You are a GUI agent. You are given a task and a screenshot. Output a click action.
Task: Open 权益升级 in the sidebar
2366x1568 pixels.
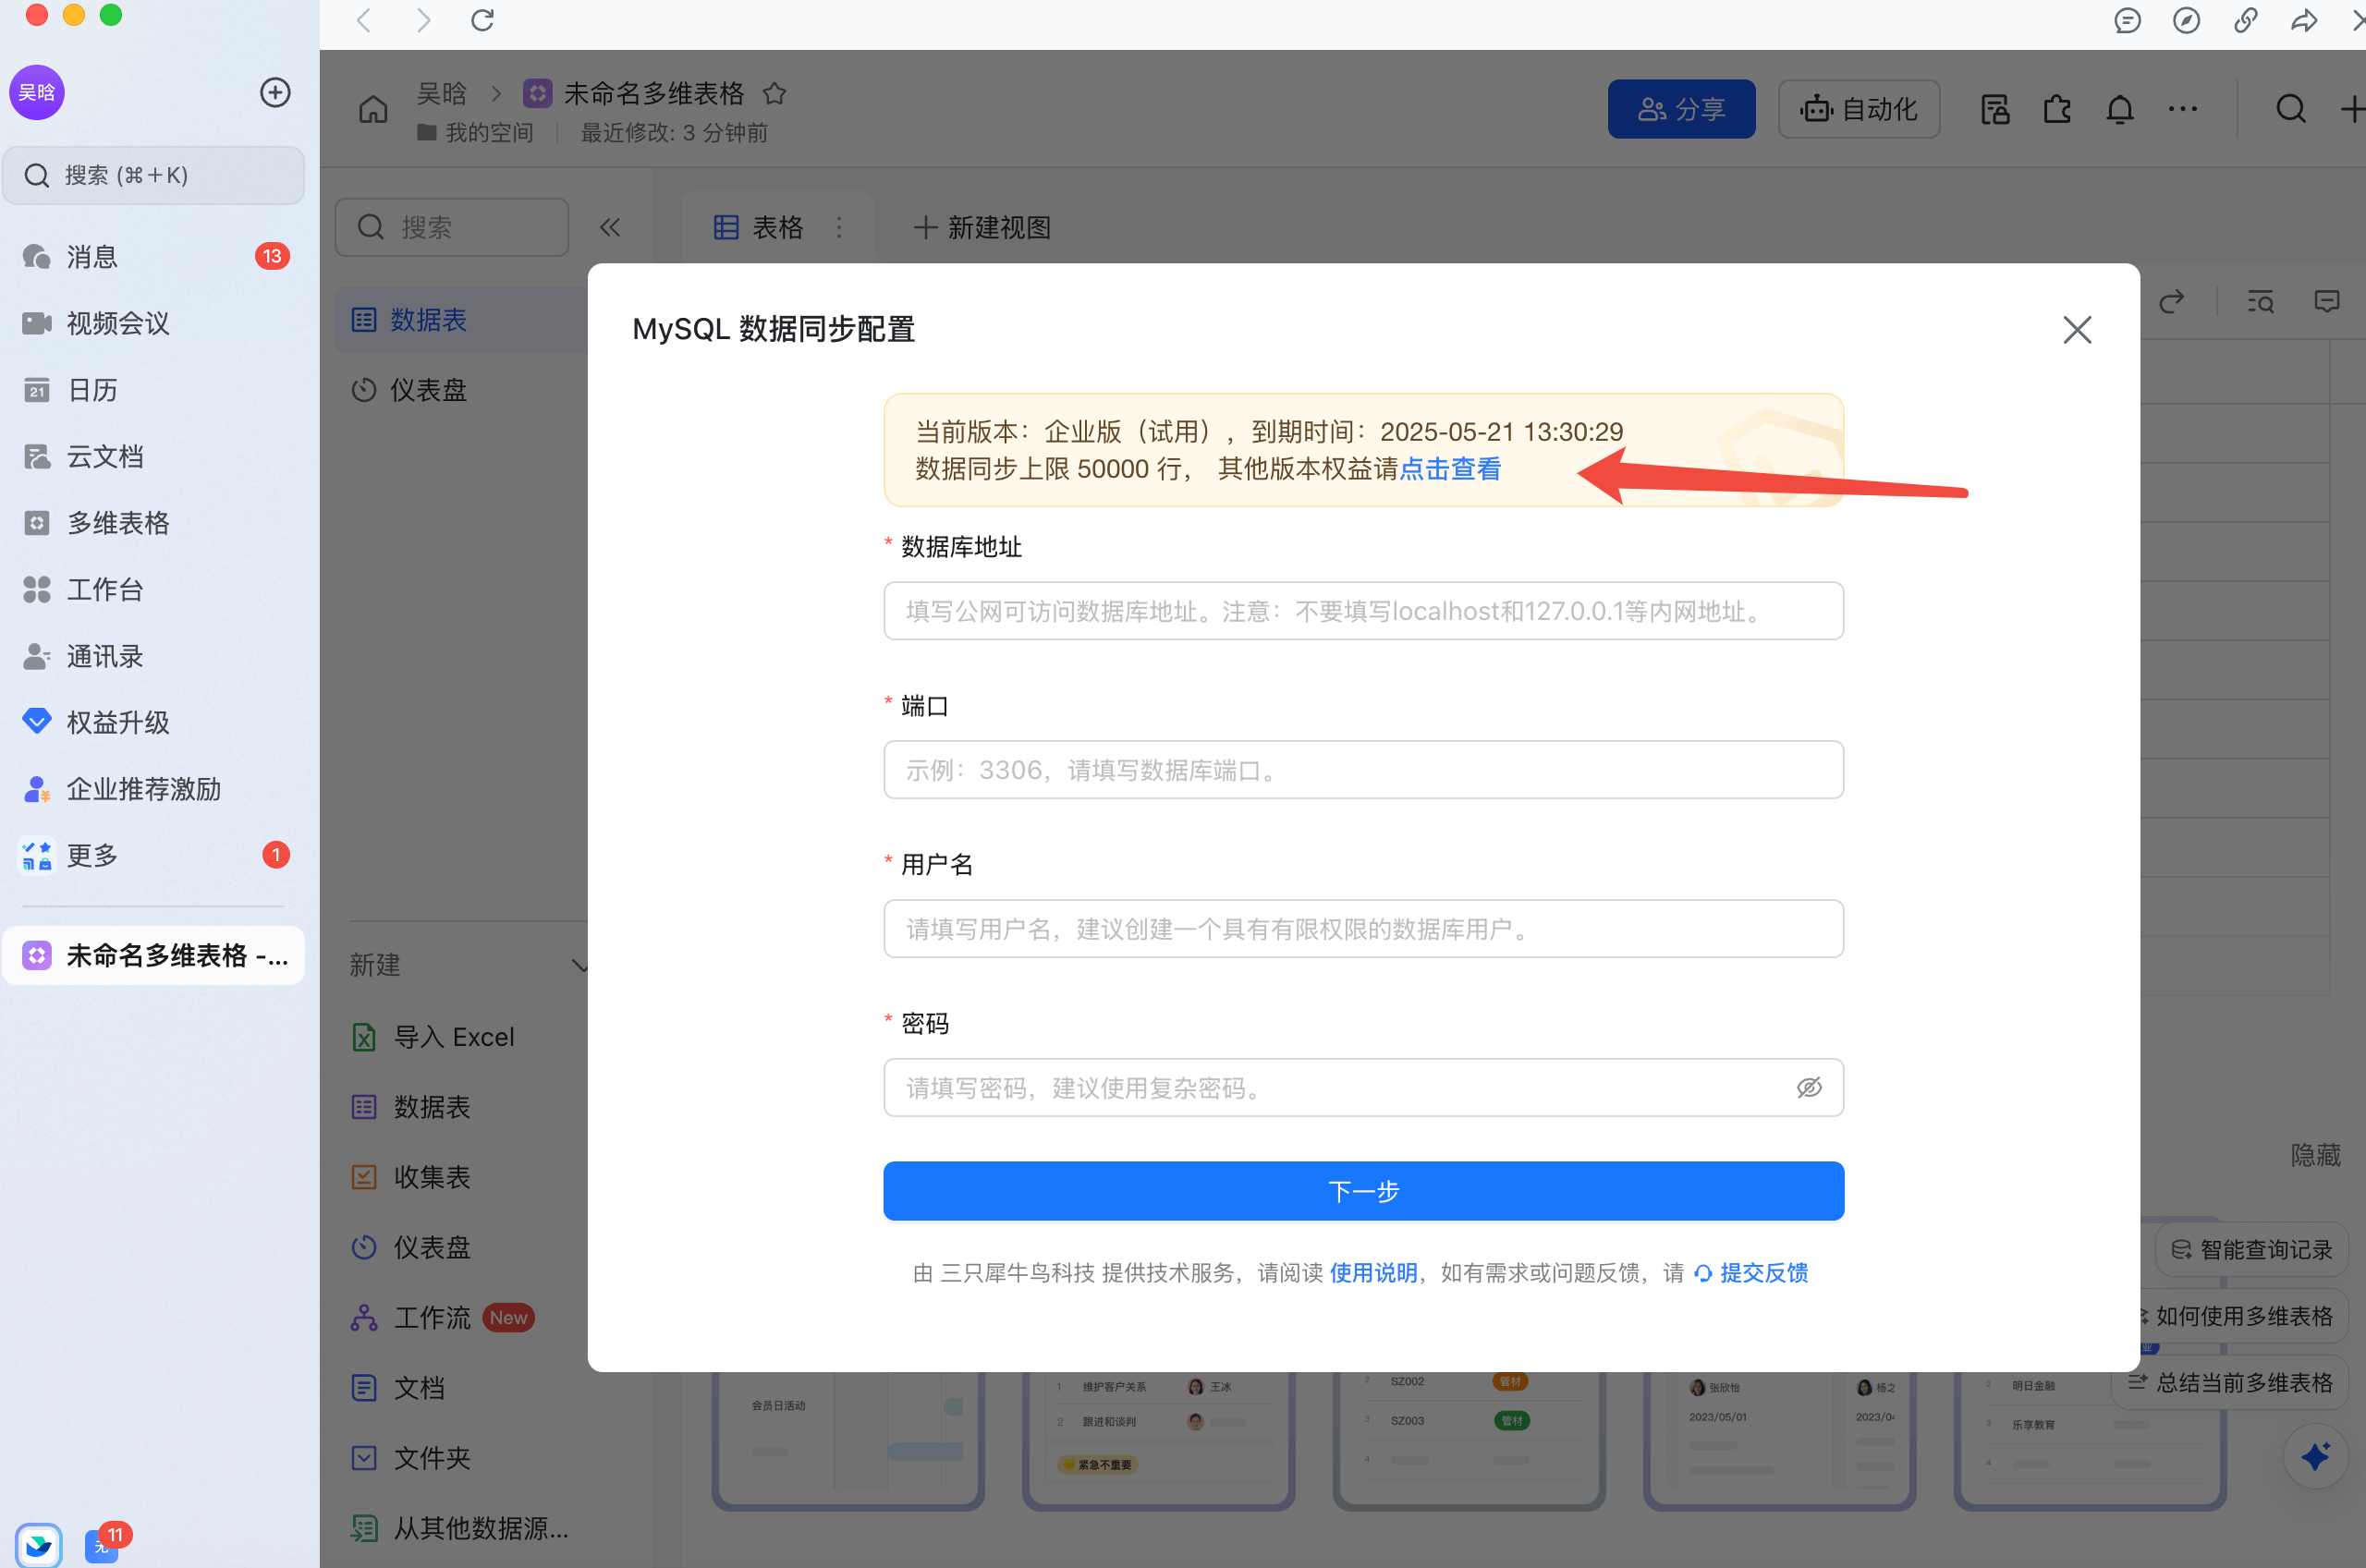pos(153,722)
